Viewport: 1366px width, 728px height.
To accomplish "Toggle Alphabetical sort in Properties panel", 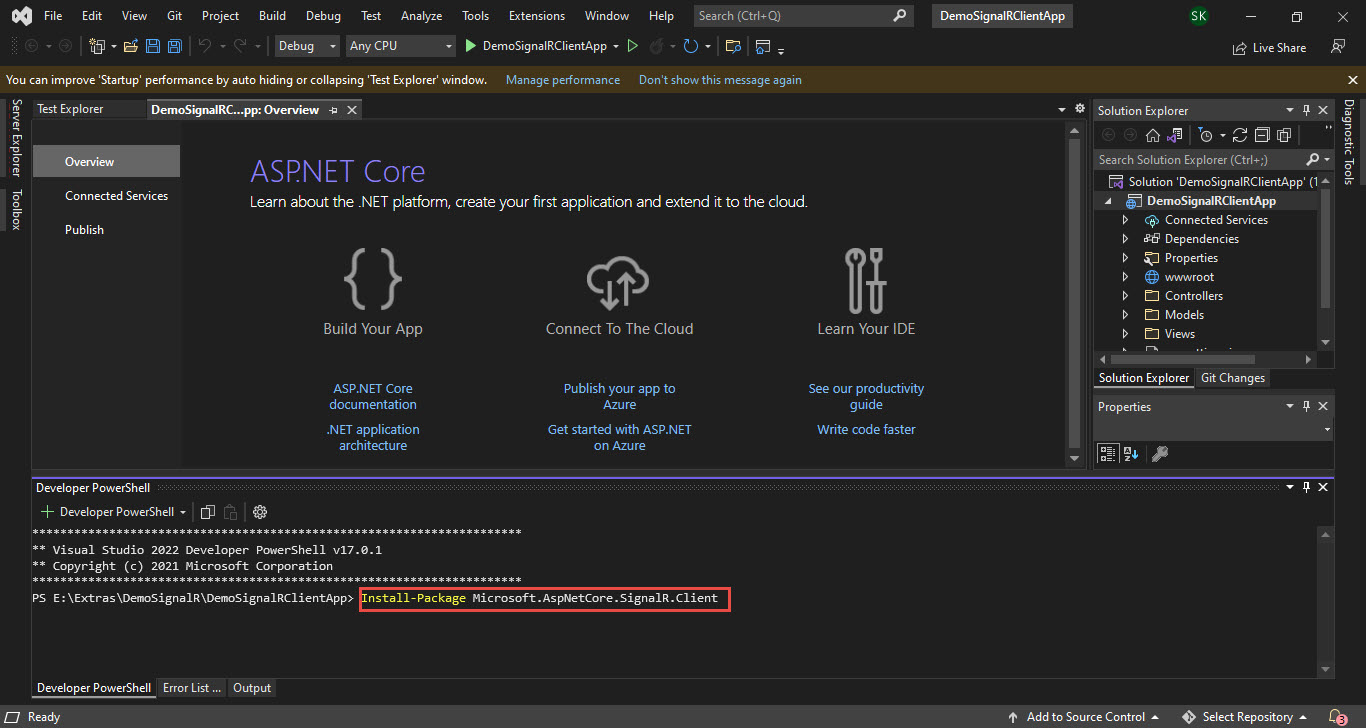I will (x=1131, y=454).
